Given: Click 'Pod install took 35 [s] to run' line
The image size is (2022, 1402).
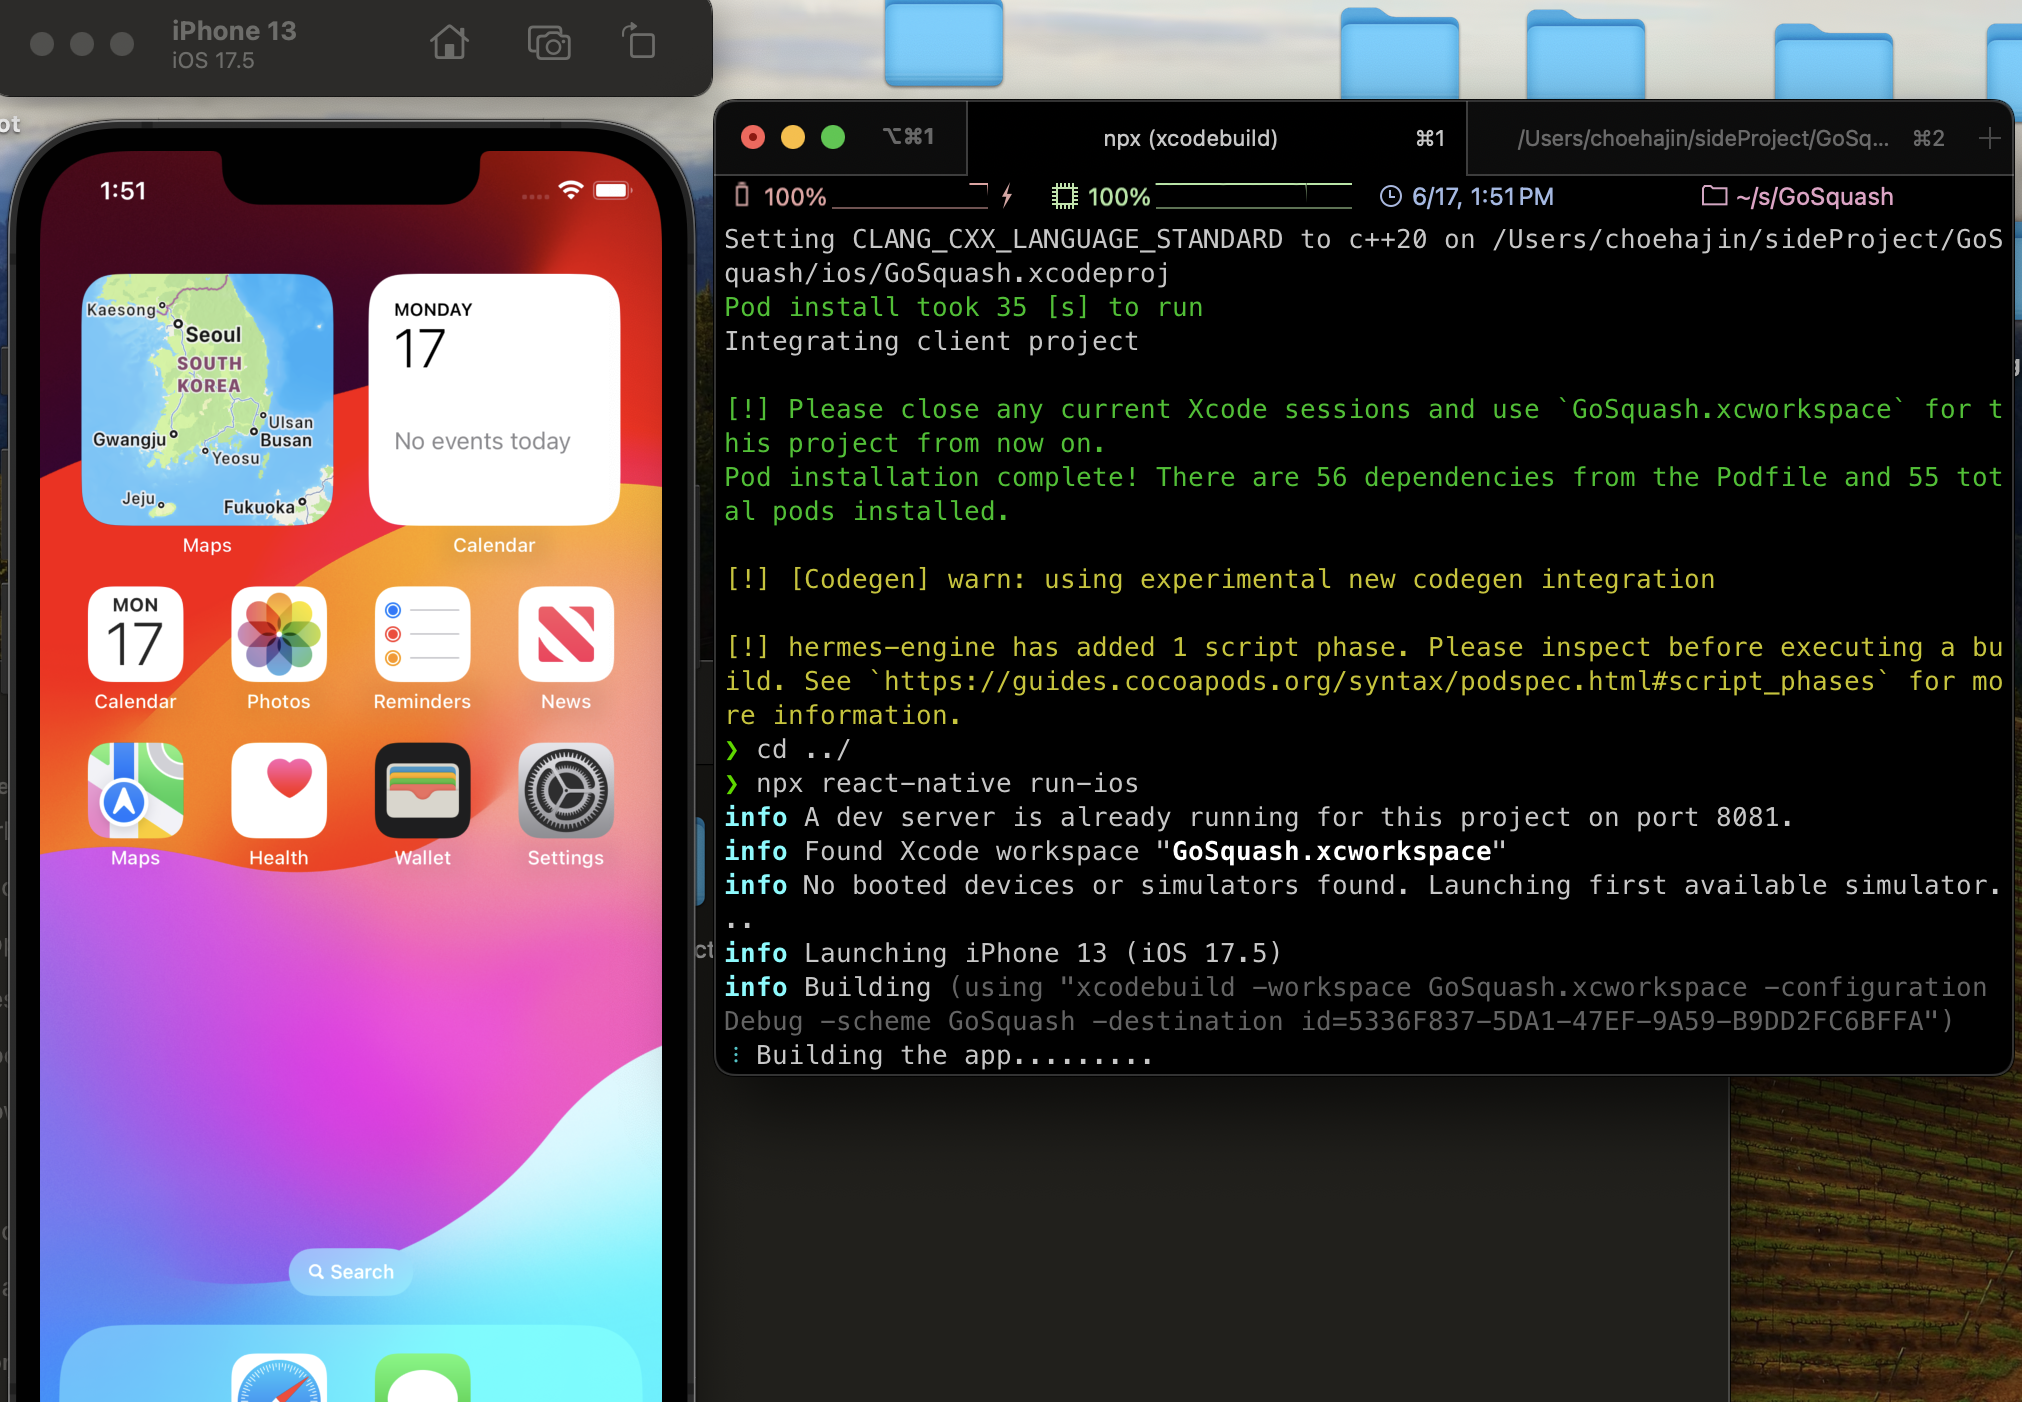Looking at the screenshot, I should 964,307.
